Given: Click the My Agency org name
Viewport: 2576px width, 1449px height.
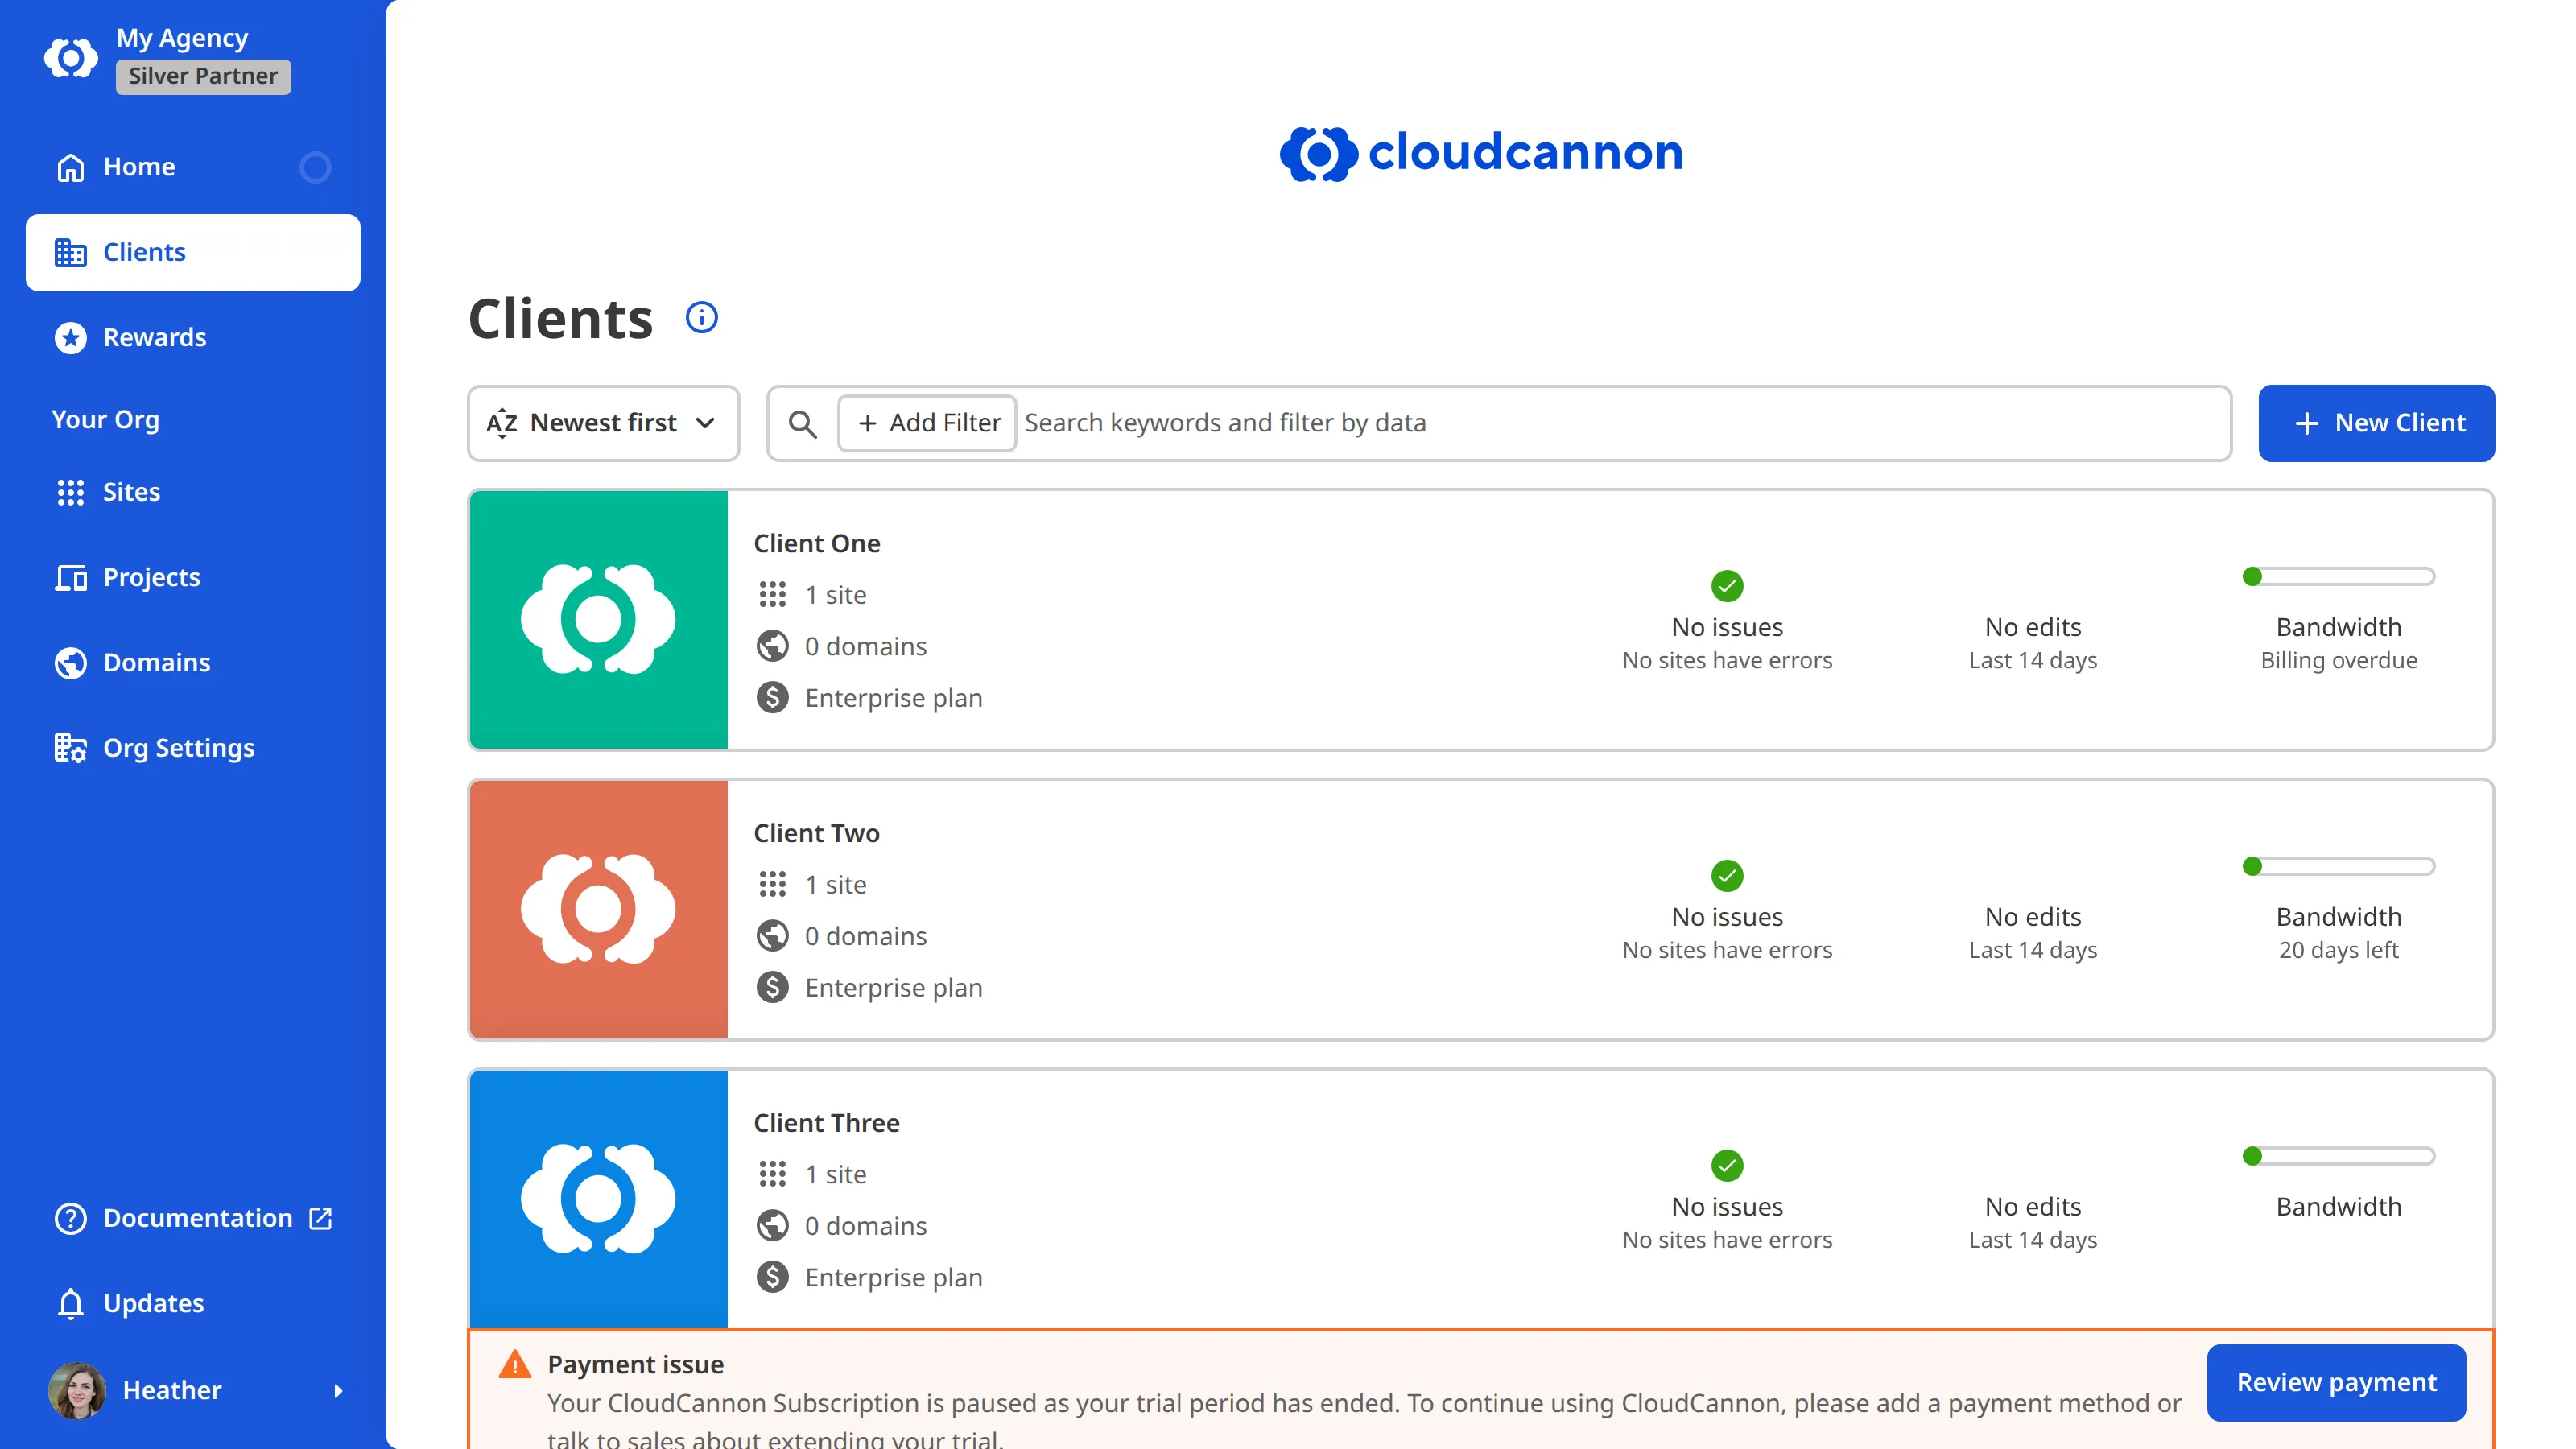Looking at the screenshot, I should tap(182, 38).
